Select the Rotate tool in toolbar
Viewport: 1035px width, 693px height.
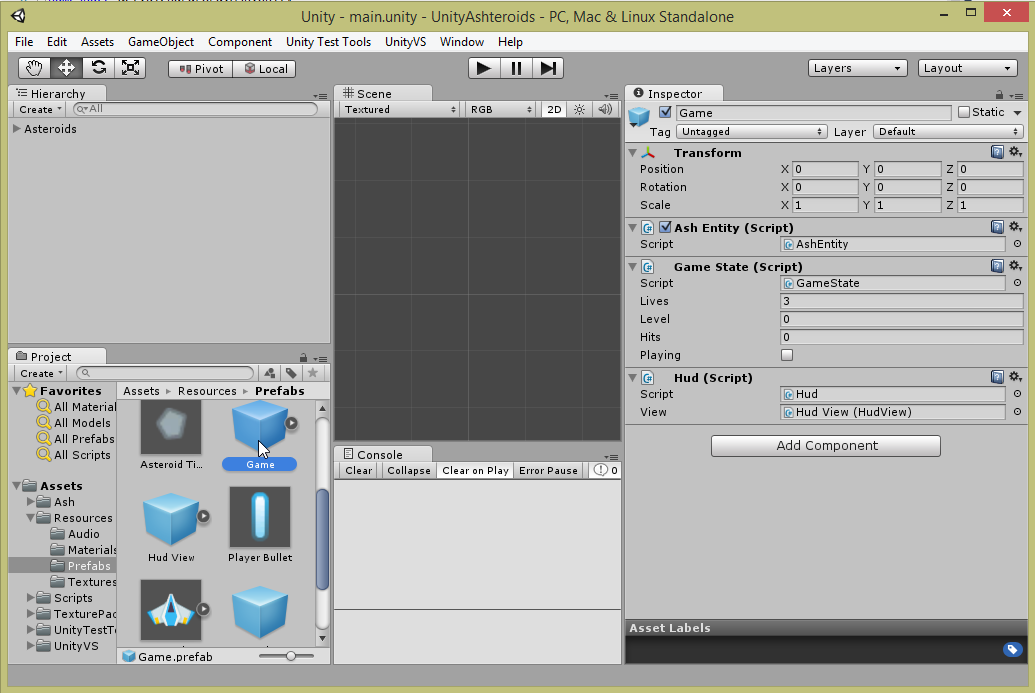pos(98,68)
